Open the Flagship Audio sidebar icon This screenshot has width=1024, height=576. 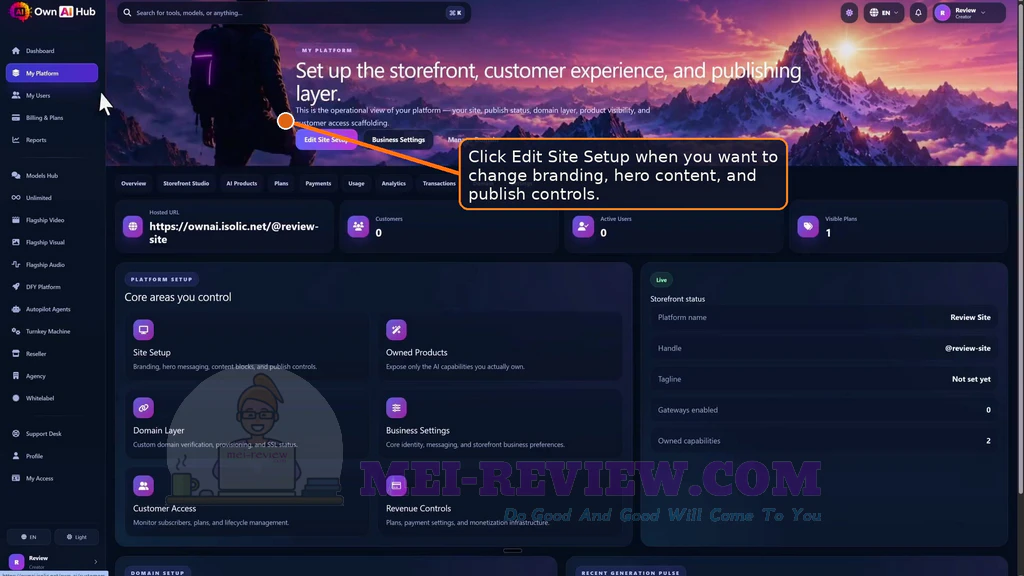click(16, 264)
